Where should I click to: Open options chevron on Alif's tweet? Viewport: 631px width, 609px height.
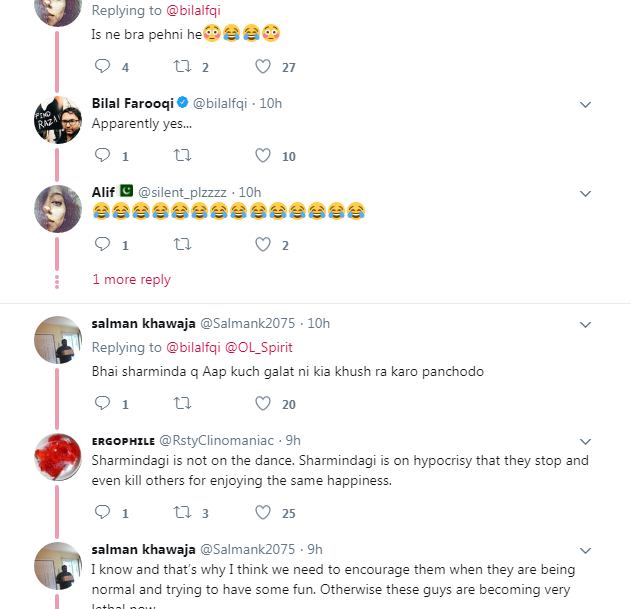click(586, 192)
